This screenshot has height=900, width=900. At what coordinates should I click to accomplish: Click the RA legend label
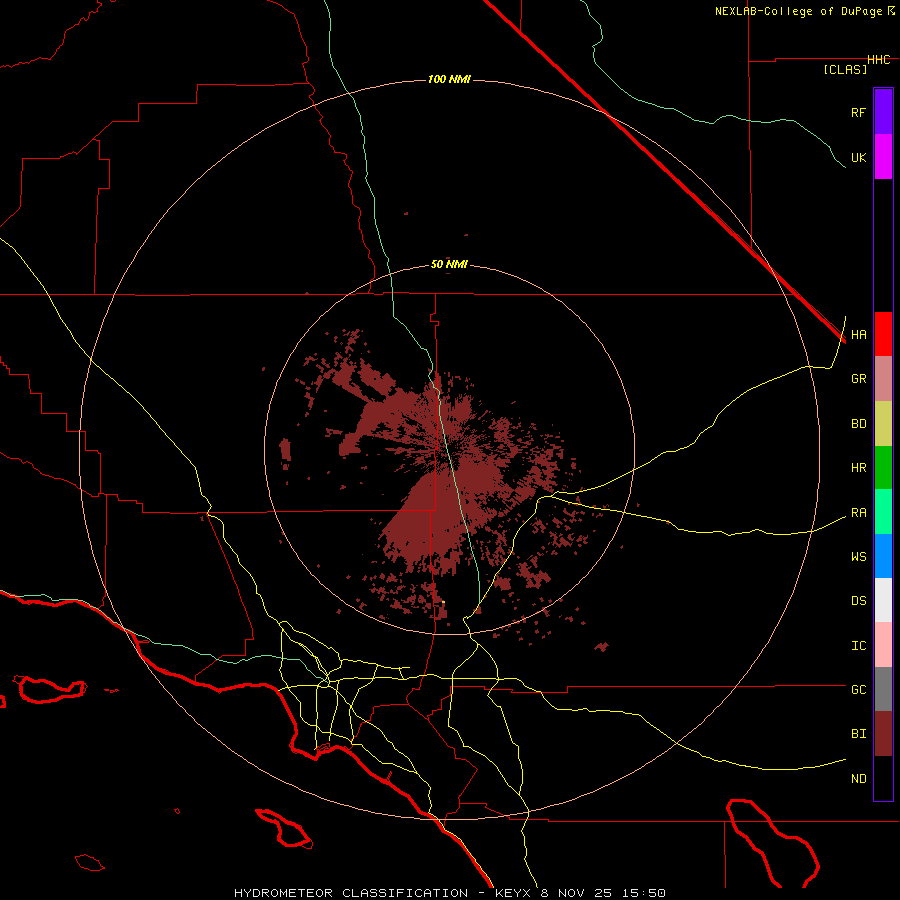pyautogui.click(x=858, y=513)
